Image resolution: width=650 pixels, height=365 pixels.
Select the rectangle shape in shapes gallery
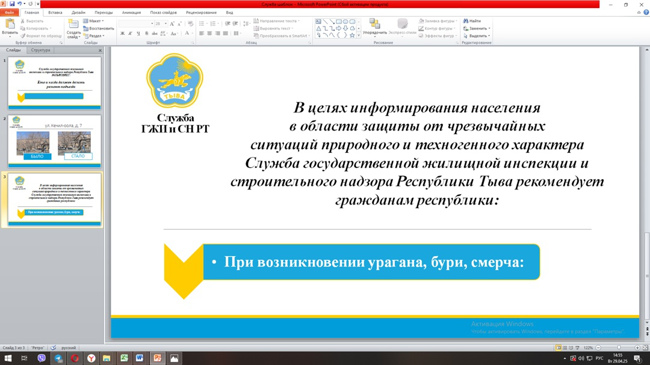pos(339,21)
